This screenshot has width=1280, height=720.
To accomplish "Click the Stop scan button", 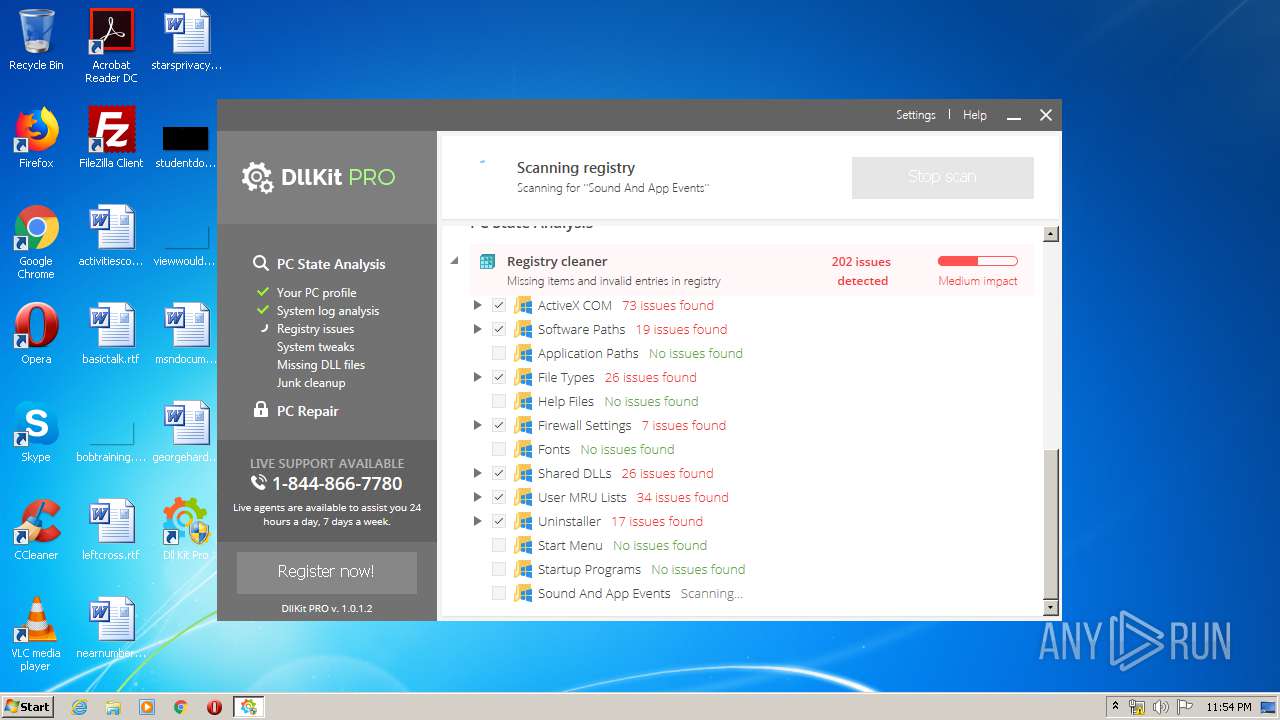I will point(942,177).
